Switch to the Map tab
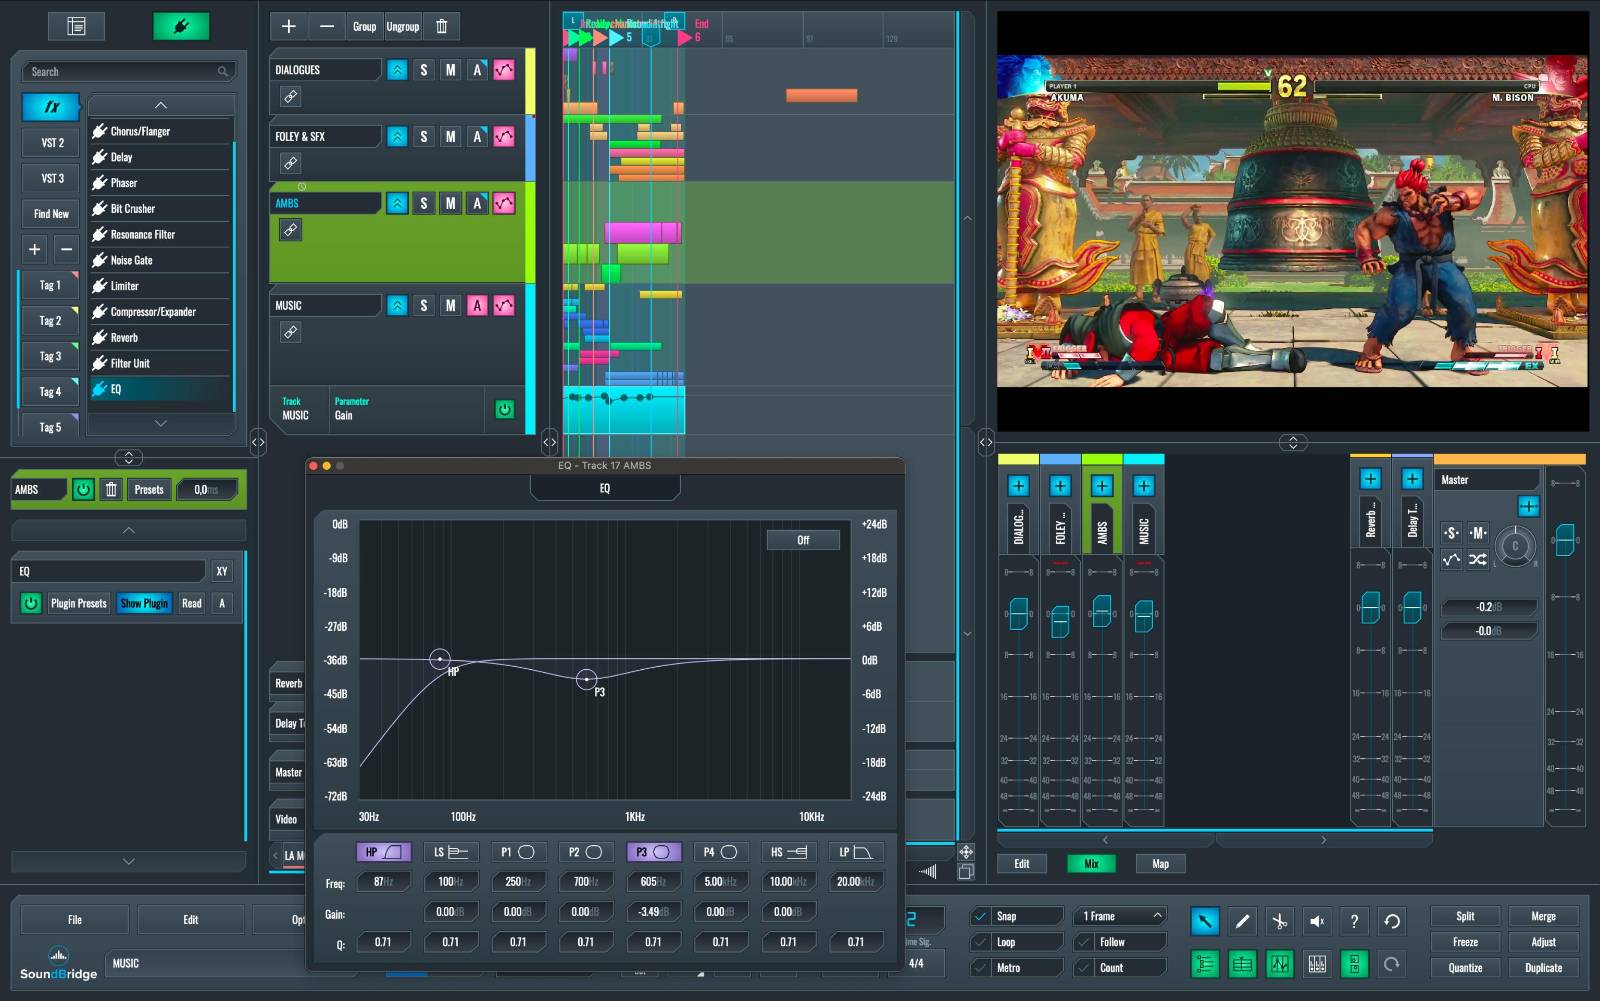 (x=1160, y=864)
